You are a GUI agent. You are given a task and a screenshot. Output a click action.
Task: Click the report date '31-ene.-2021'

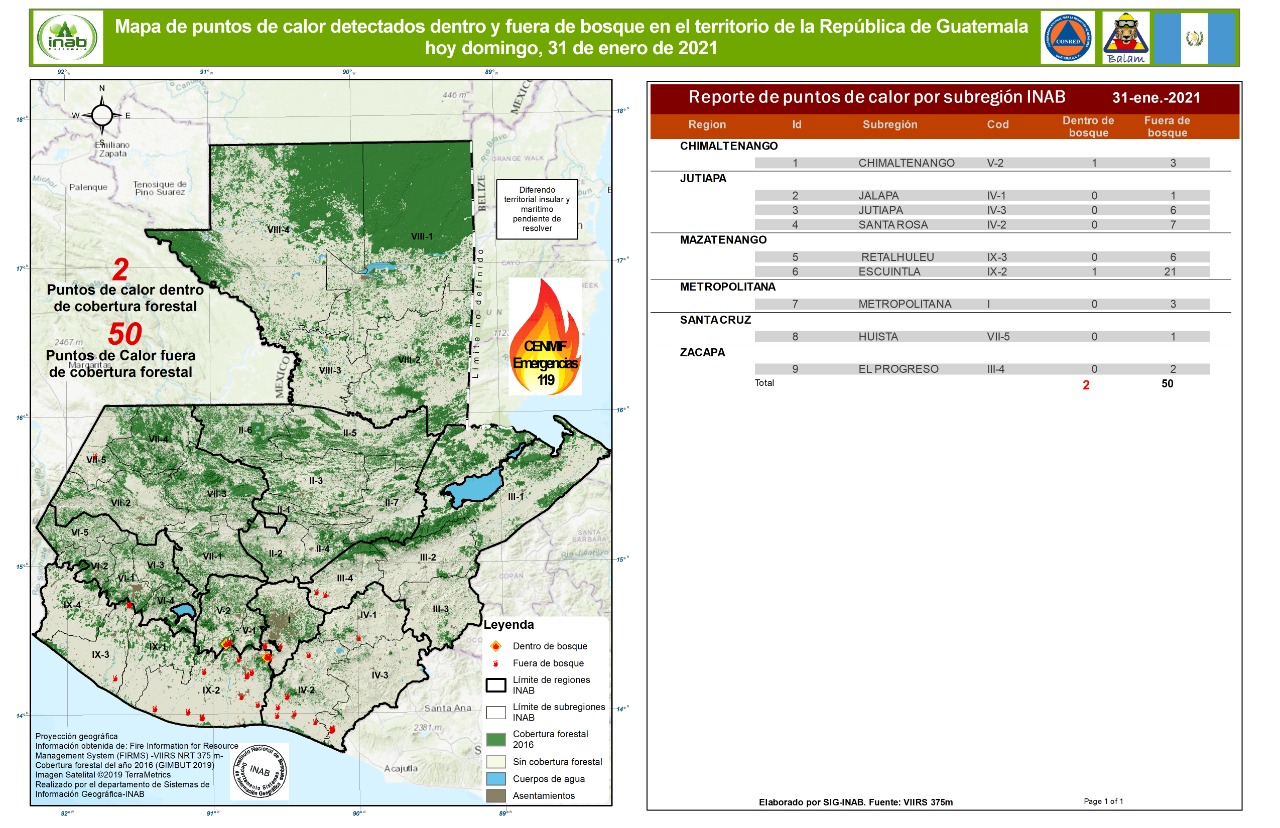click(x=1156, y=99)
